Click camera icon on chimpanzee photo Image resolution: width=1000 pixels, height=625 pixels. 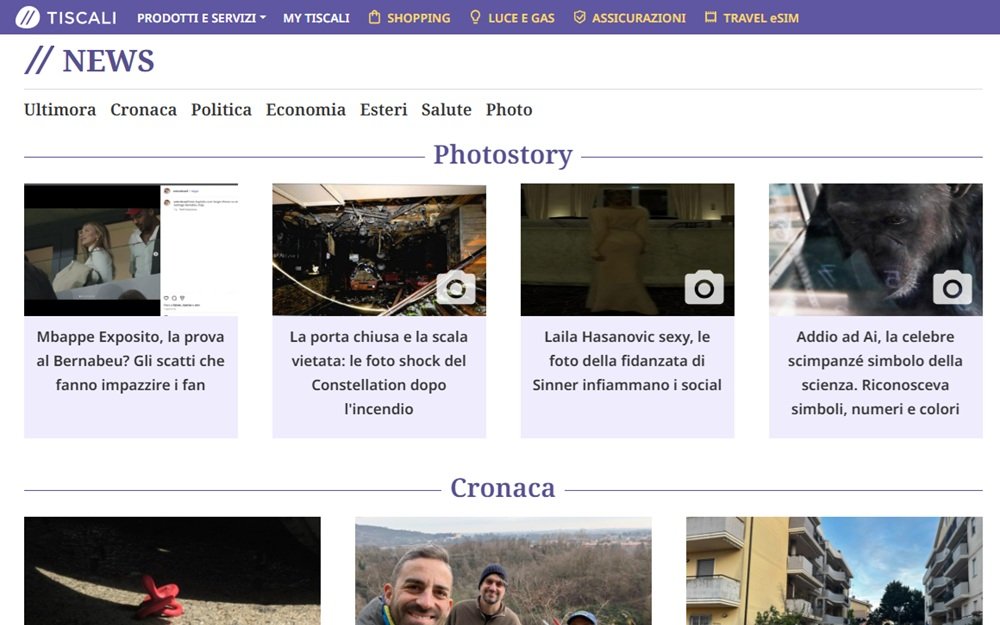coord(952,288)
